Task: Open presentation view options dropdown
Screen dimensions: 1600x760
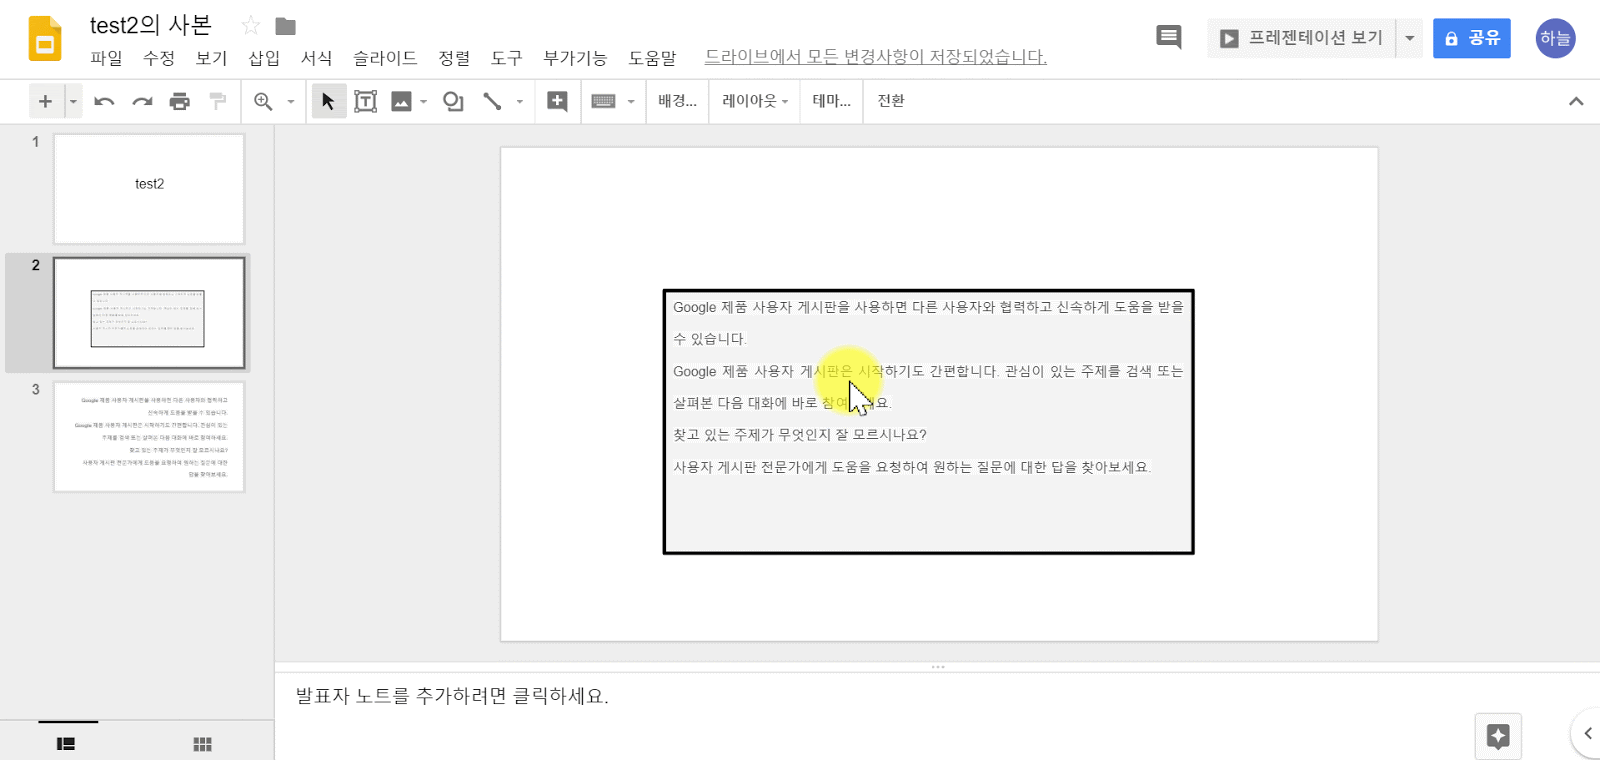Action: coord(1409,38)
